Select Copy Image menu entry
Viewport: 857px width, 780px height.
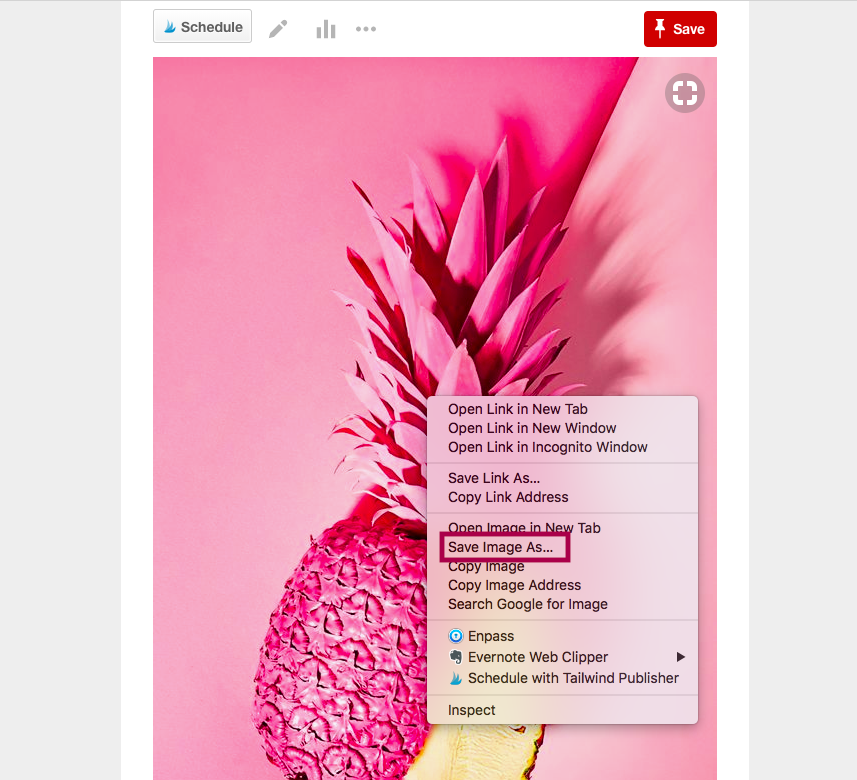click(x=562, y=566)
